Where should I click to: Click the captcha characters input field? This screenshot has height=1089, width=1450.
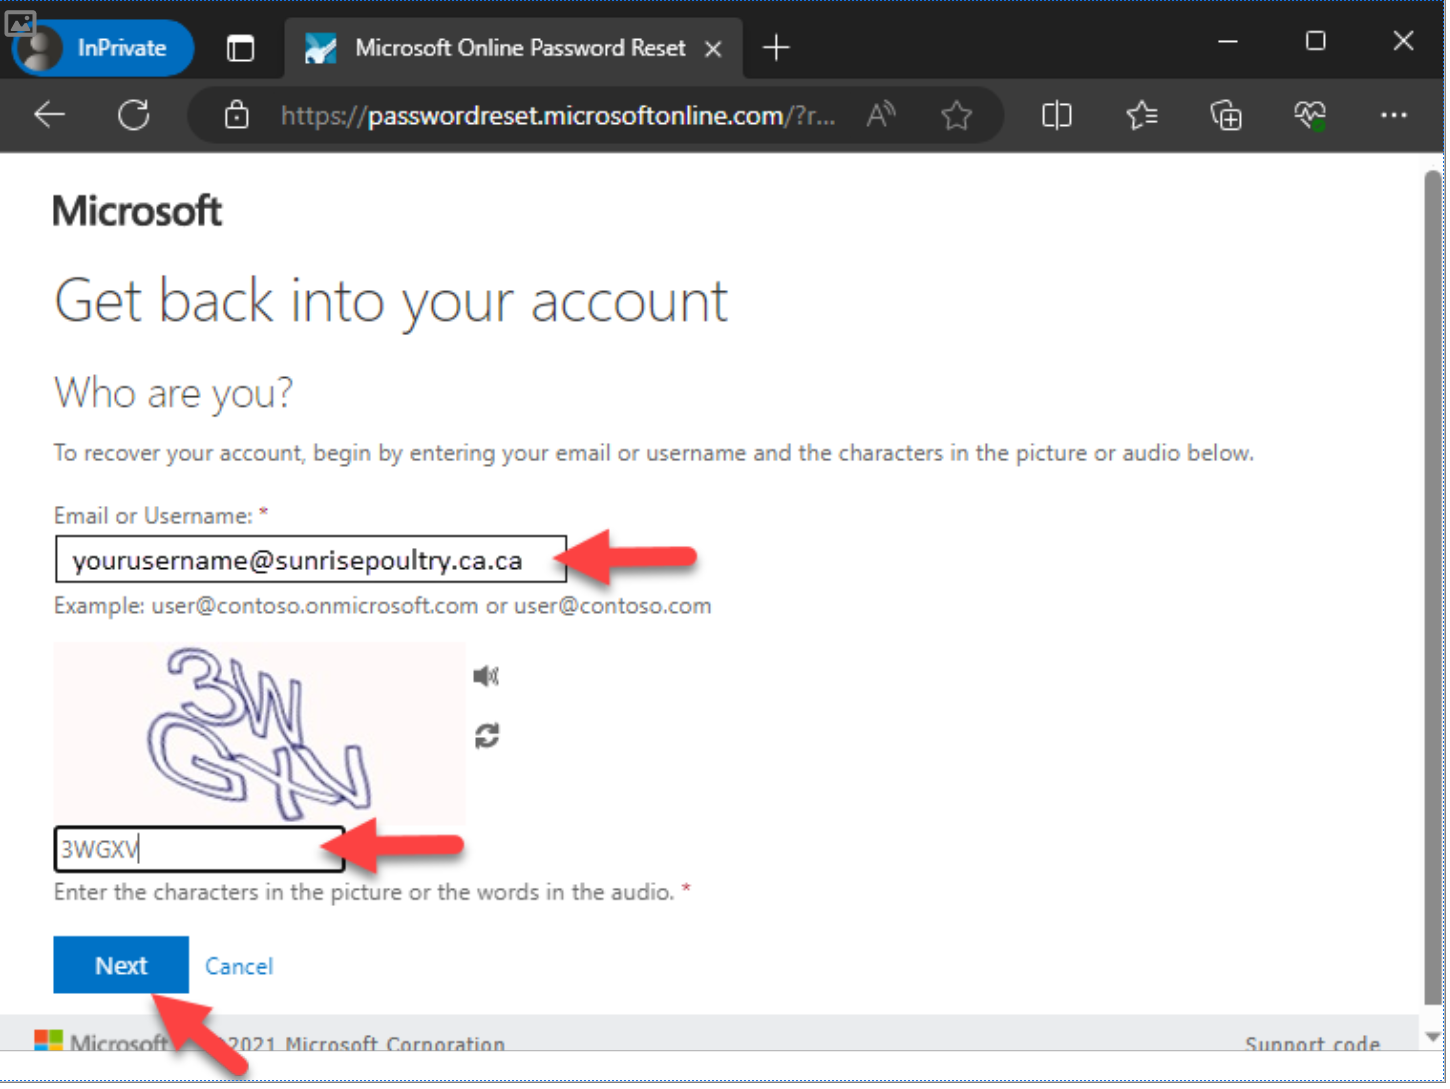(x=199, y=849)
